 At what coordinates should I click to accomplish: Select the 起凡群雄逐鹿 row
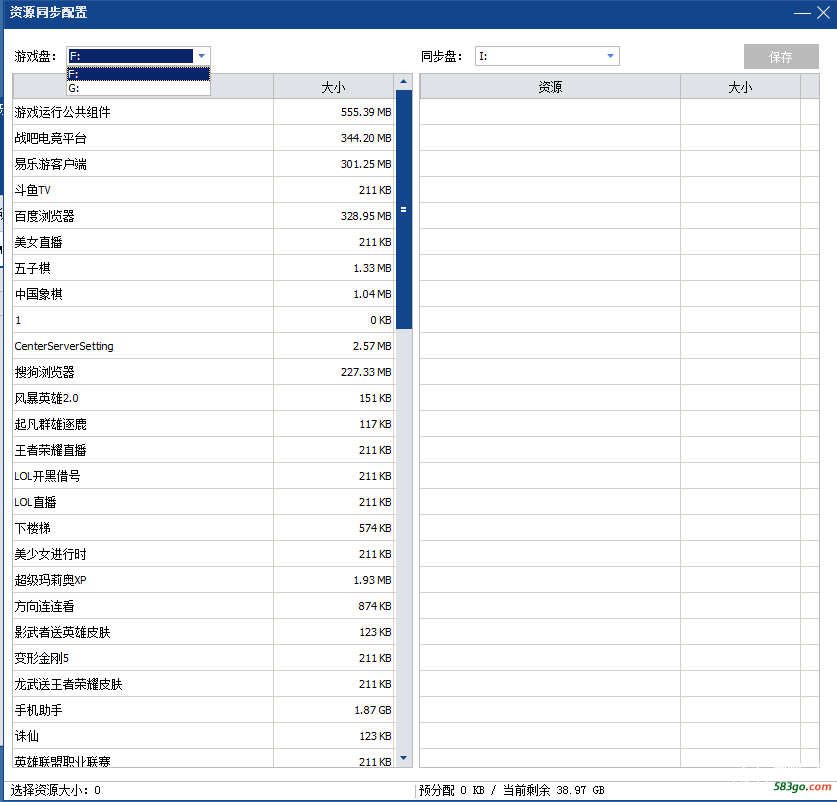tap(203, 424)
